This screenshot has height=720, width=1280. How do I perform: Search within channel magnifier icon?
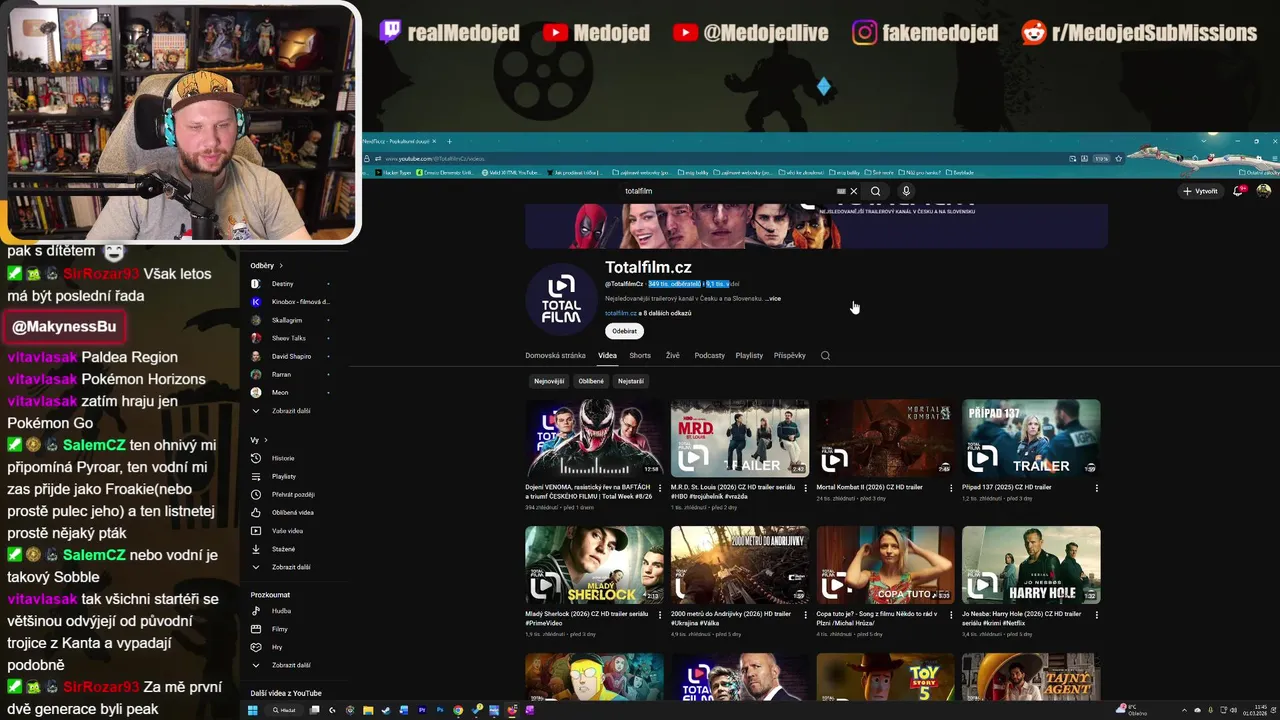tap(825, 355)
